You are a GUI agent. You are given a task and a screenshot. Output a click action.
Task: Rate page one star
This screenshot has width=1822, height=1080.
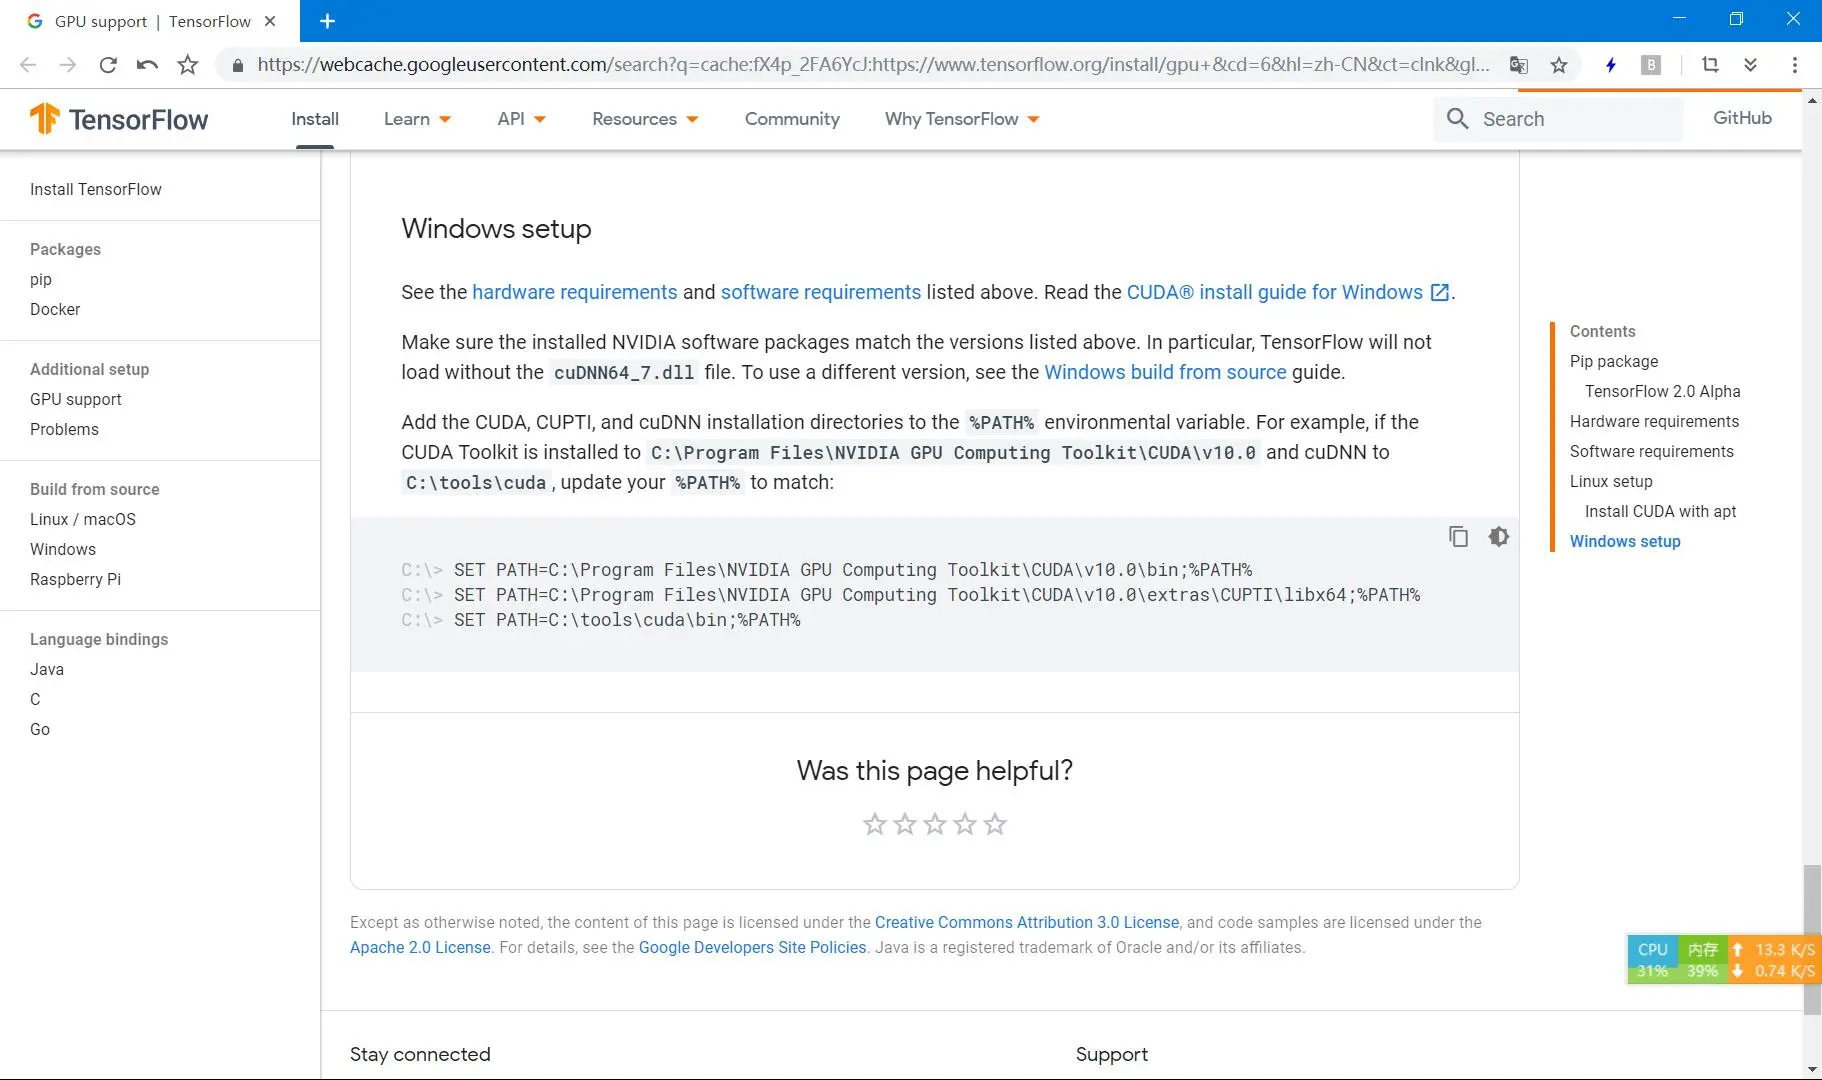click(x=874, y=824)
